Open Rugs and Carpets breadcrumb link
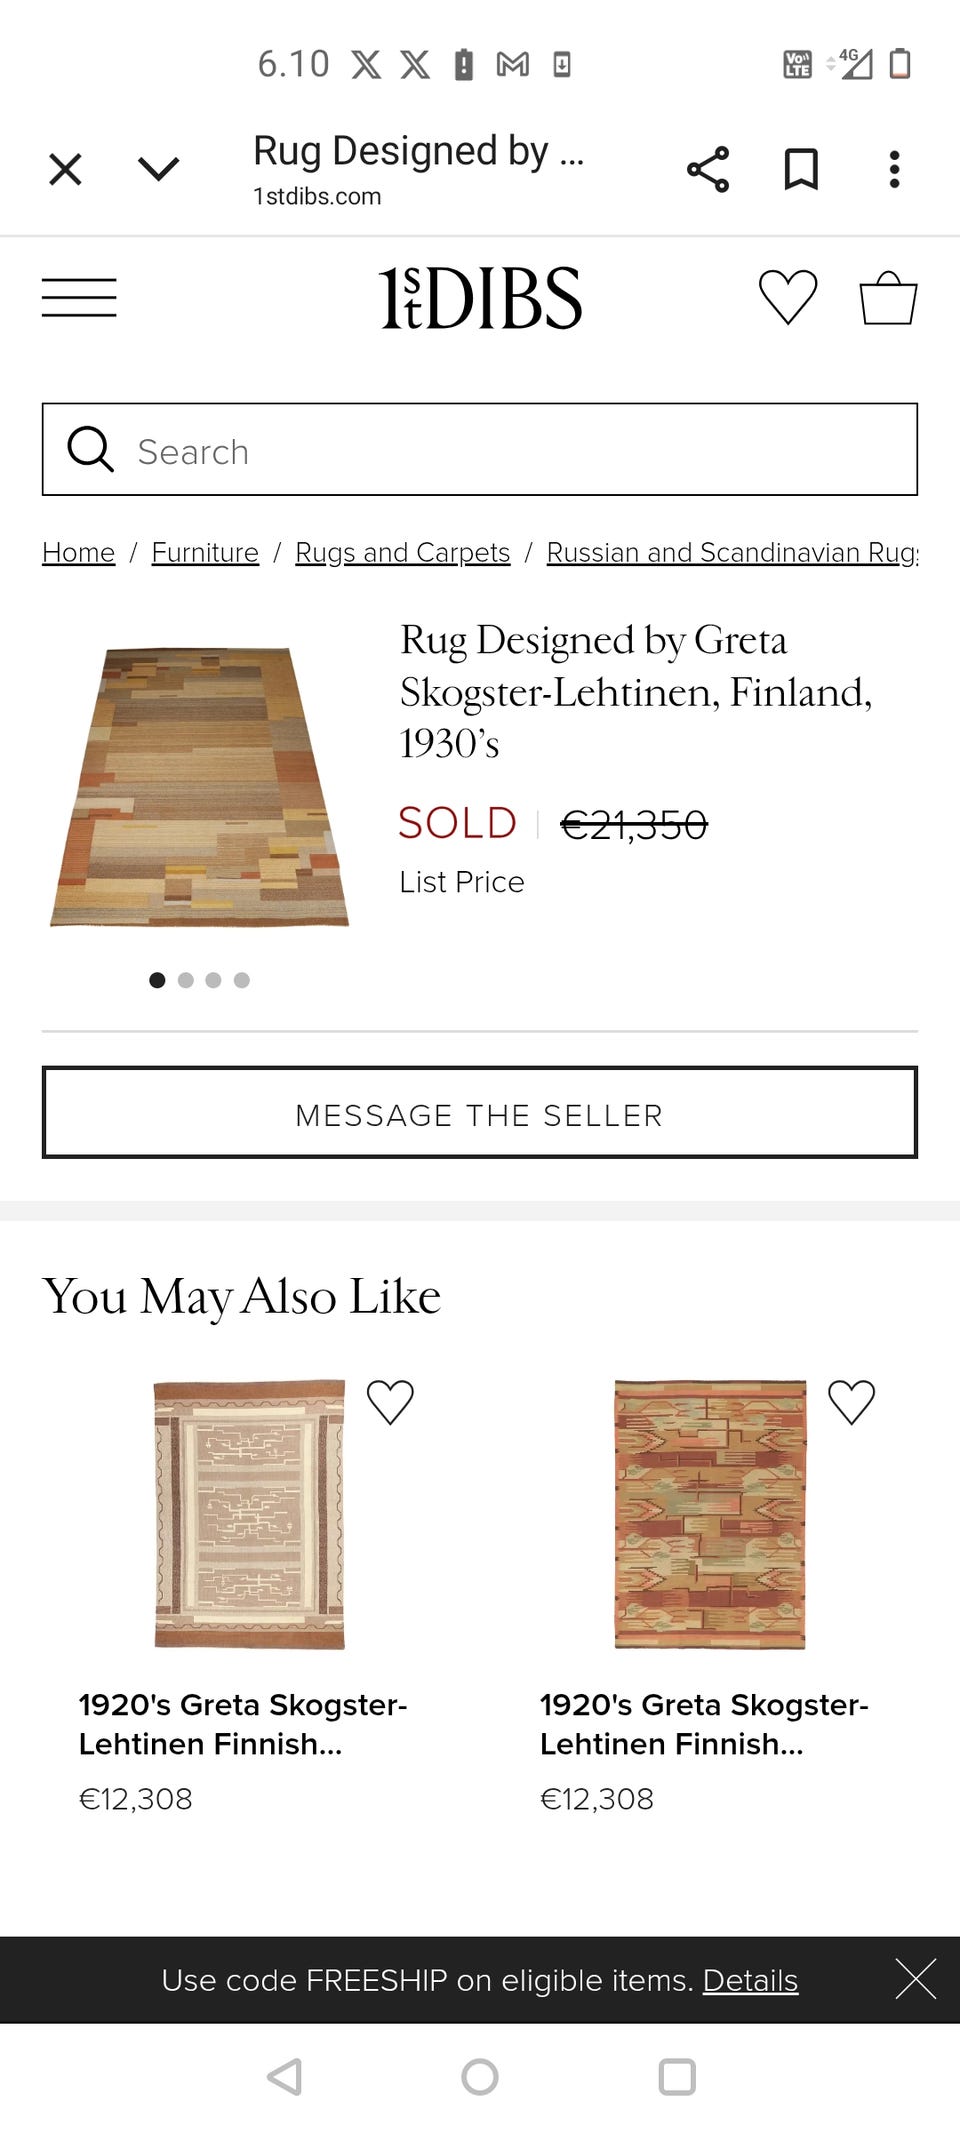The width and height of the screenshot is (960, 2133). pyautogui.click(x=402, y=553)
